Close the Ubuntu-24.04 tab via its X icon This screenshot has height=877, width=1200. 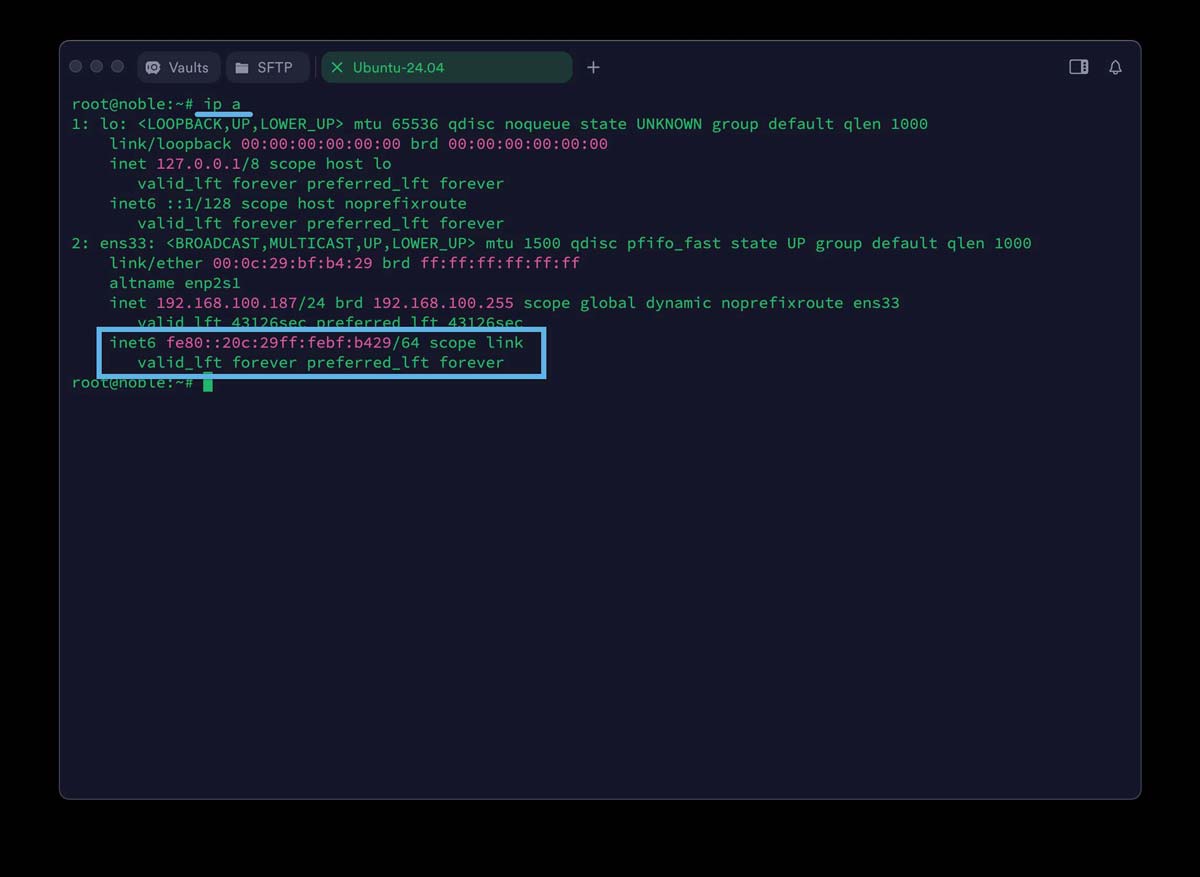click(x=336, y=67)
